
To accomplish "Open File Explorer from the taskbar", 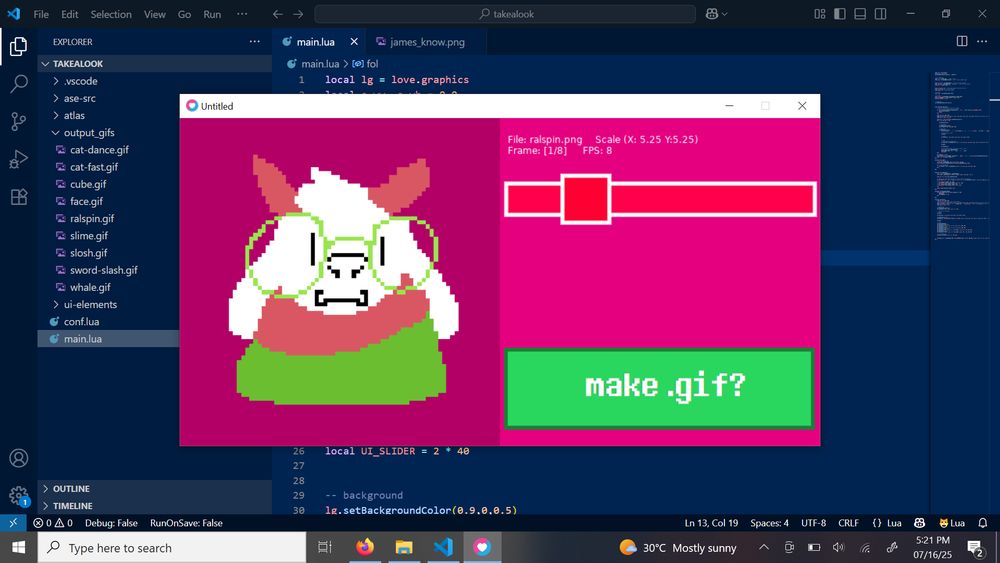I will (404, 547).
